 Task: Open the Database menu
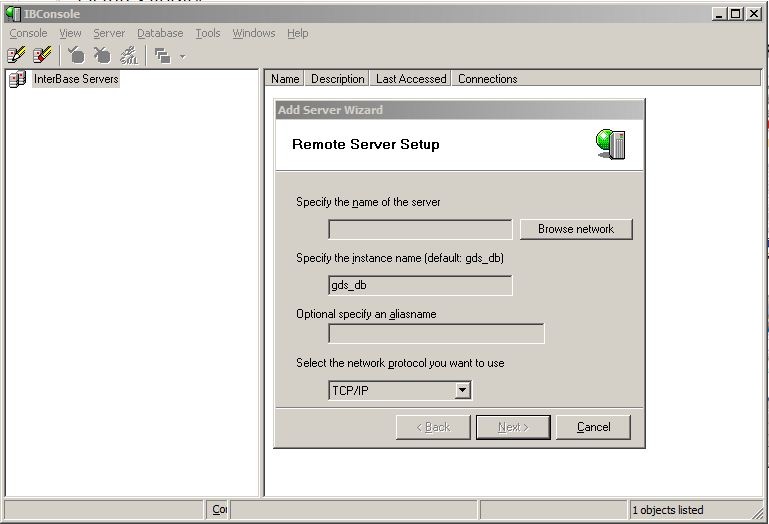point(160,33)
